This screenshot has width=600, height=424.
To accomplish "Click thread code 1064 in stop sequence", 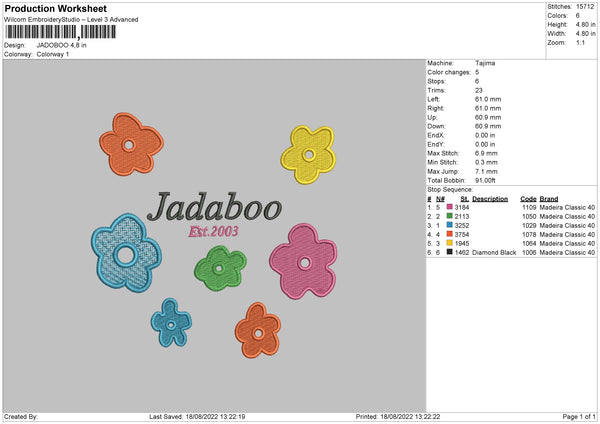I will (x=529, y=243).
